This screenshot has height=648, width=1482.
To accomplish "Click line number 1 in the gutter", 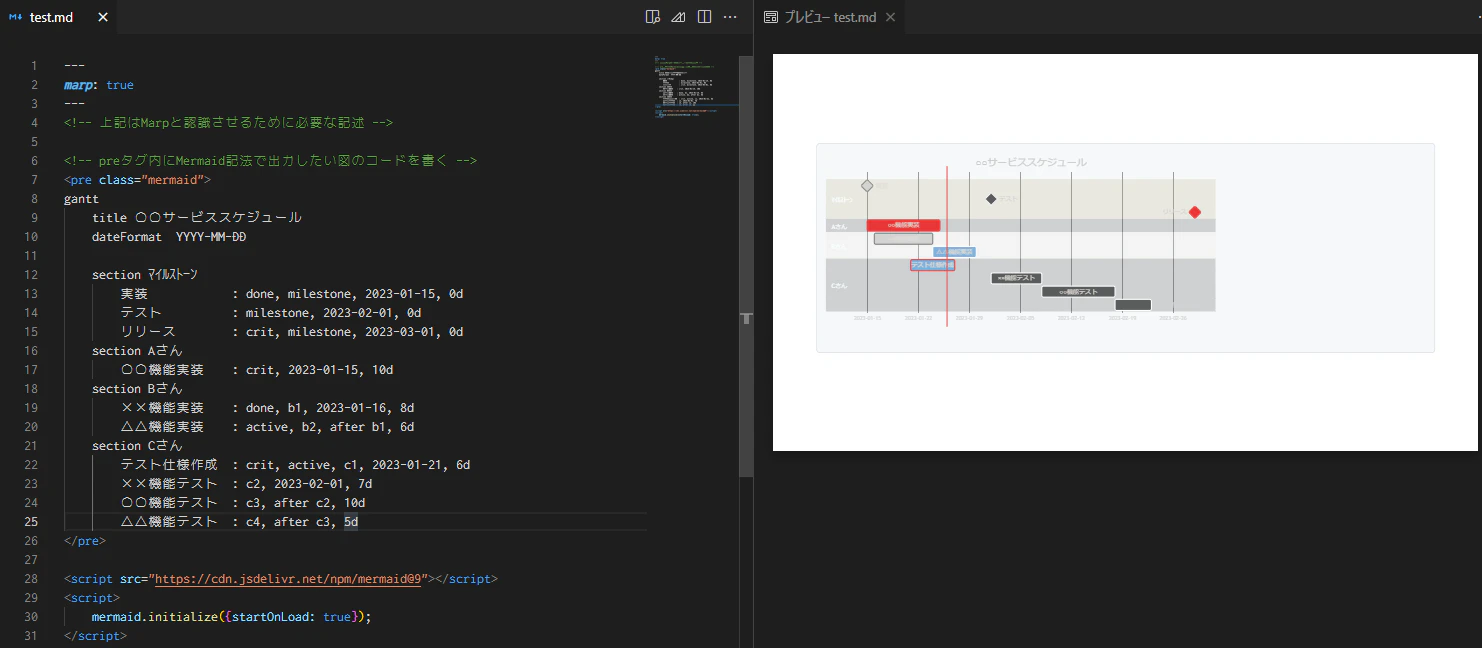I will (x=34, y=66).
